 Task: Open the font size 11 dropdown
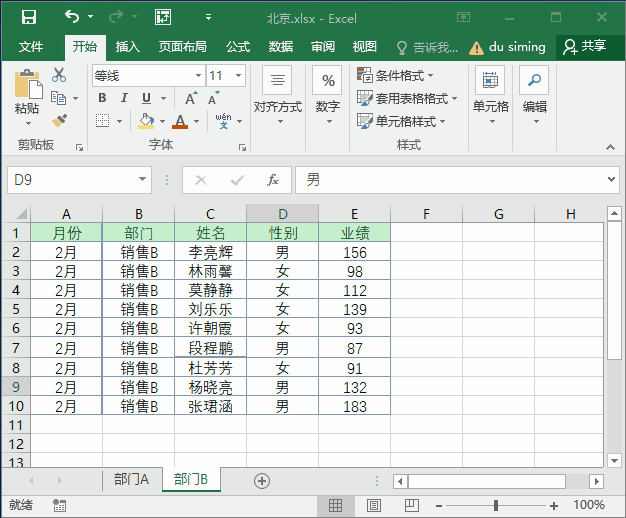238,75
